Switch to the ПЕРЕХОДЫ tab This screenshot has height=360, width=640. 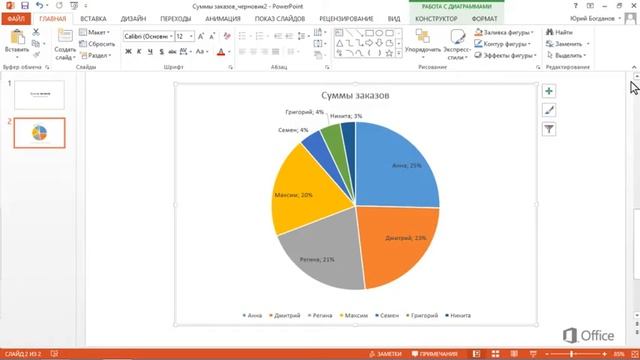[x=176, y=19]
